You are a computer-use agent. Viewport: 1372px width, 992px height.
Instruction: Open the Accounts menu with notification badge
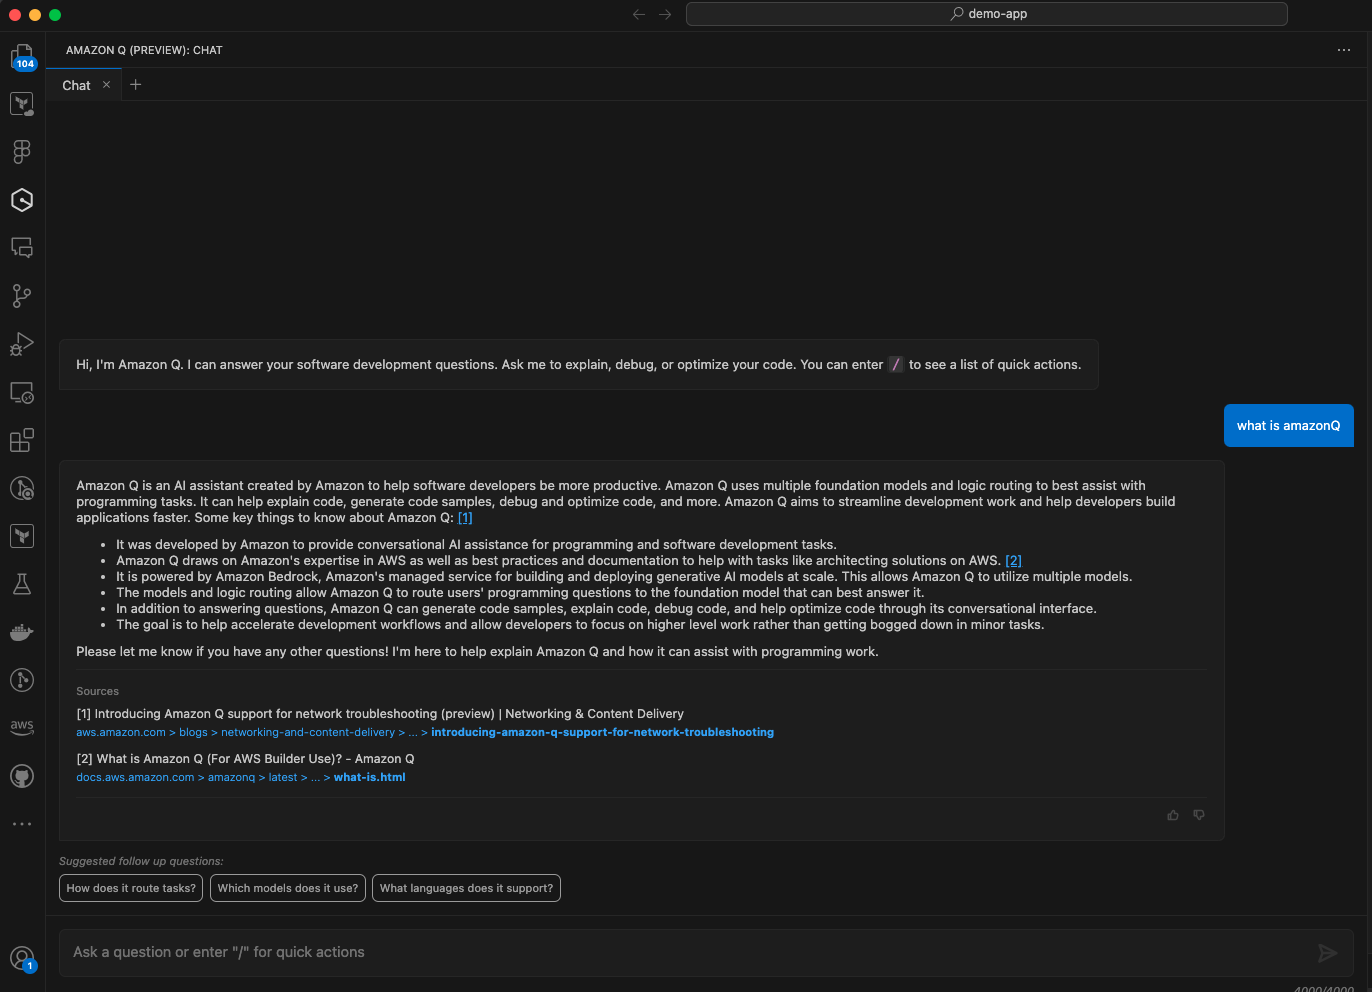pyautogui.click(x=22, y=960)
